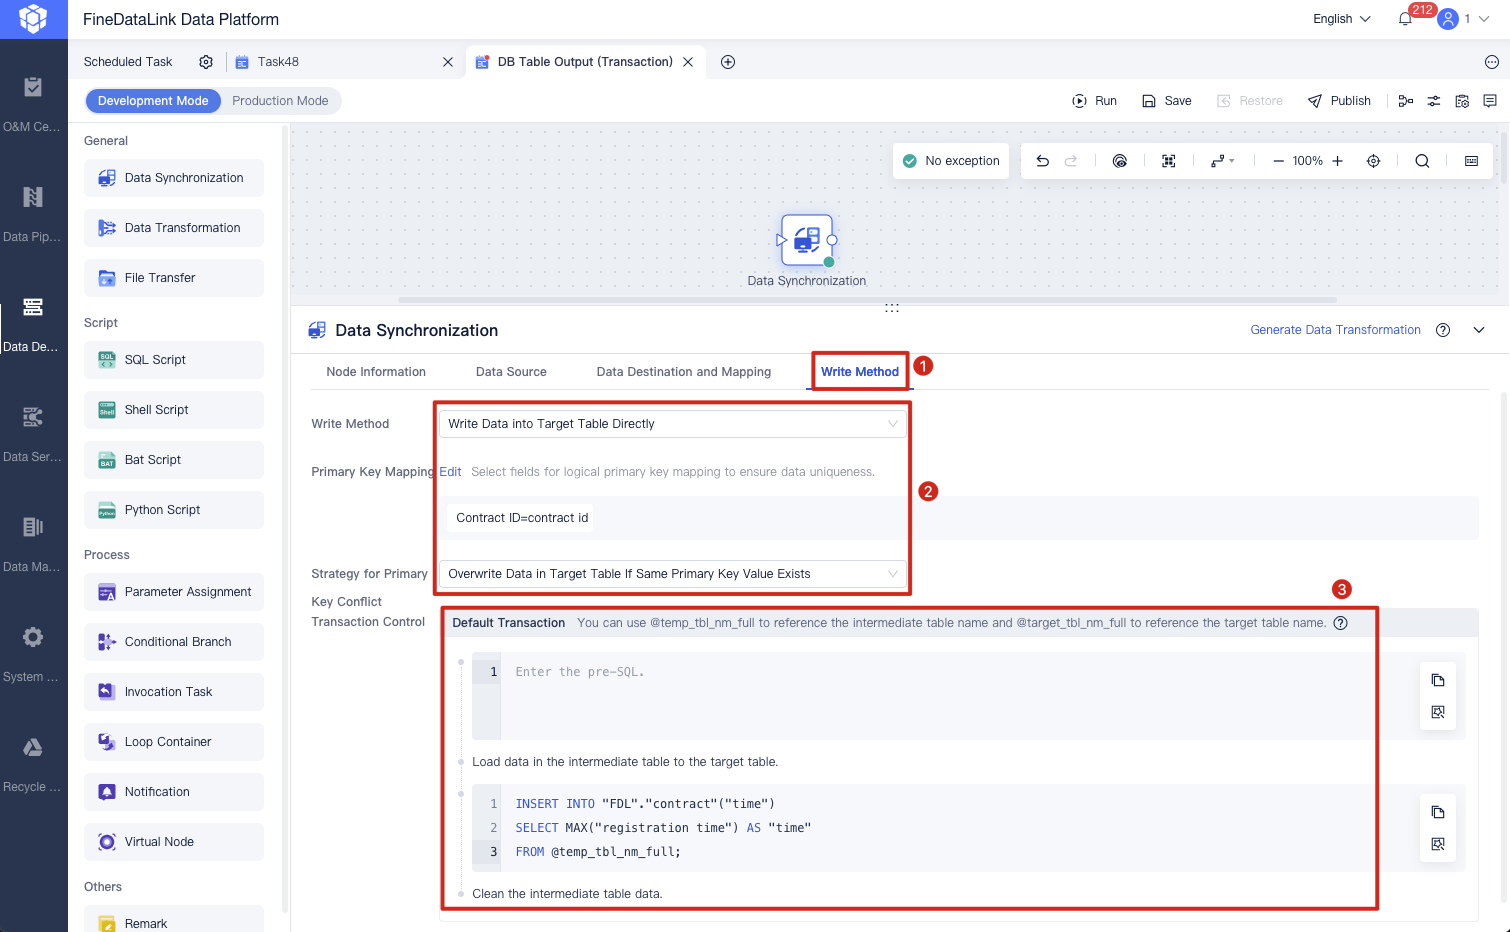1510x932 pixels.
Task: Click the zoom in plus icon
Action: click(x=1337, y=161)
